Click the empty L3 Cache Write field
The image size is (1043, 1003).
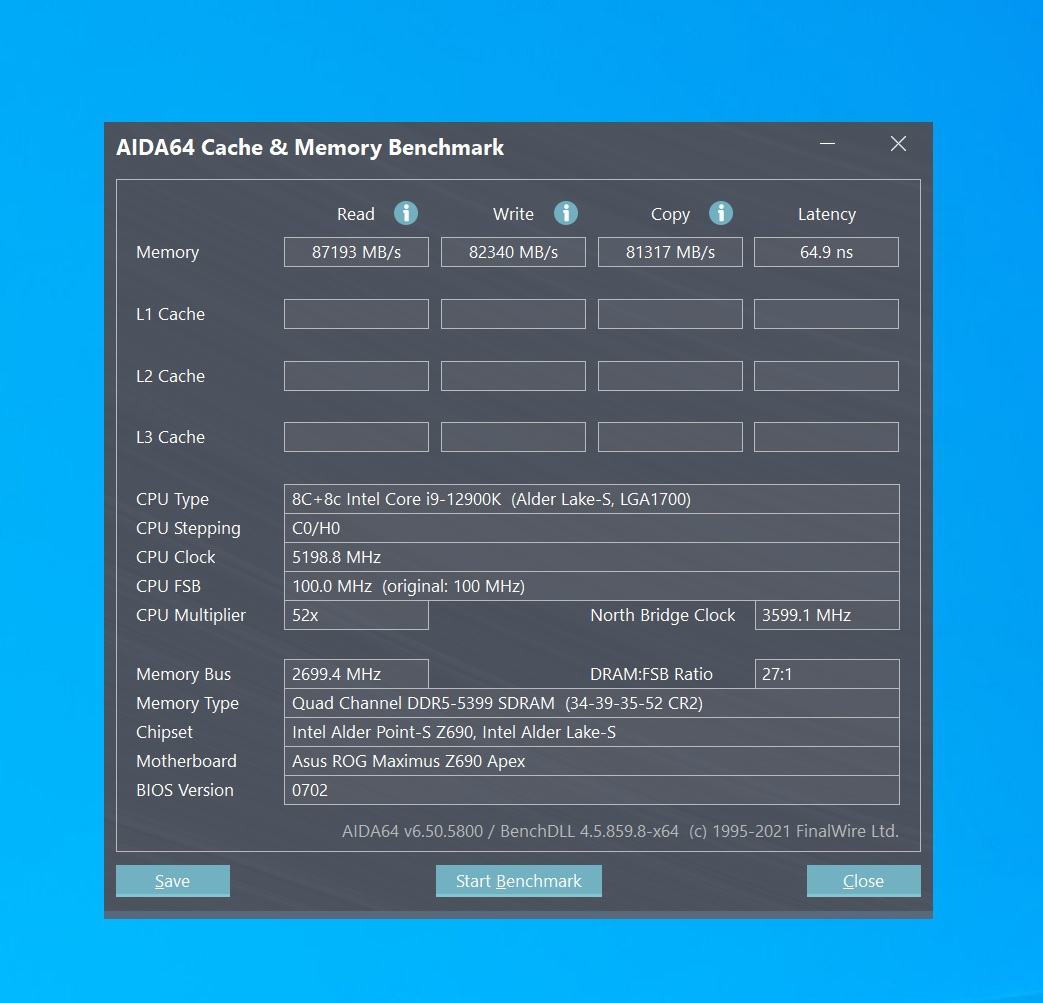(x=514, y=437)
